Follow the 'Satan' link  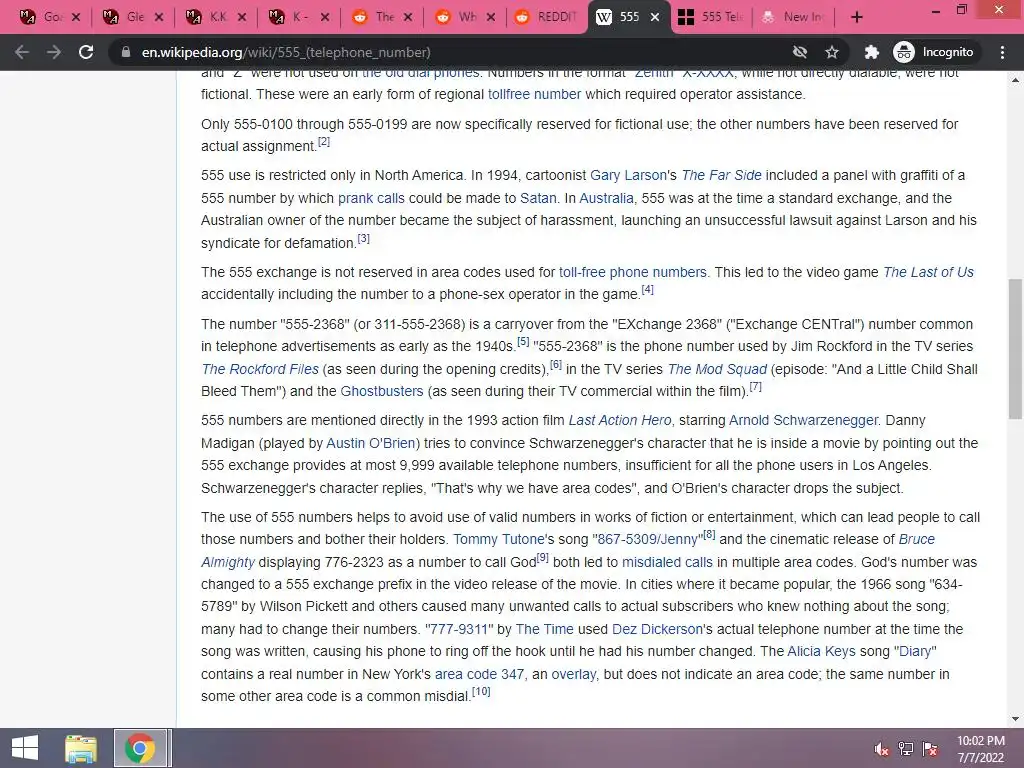pyautogui.click(x=538, y=199)
